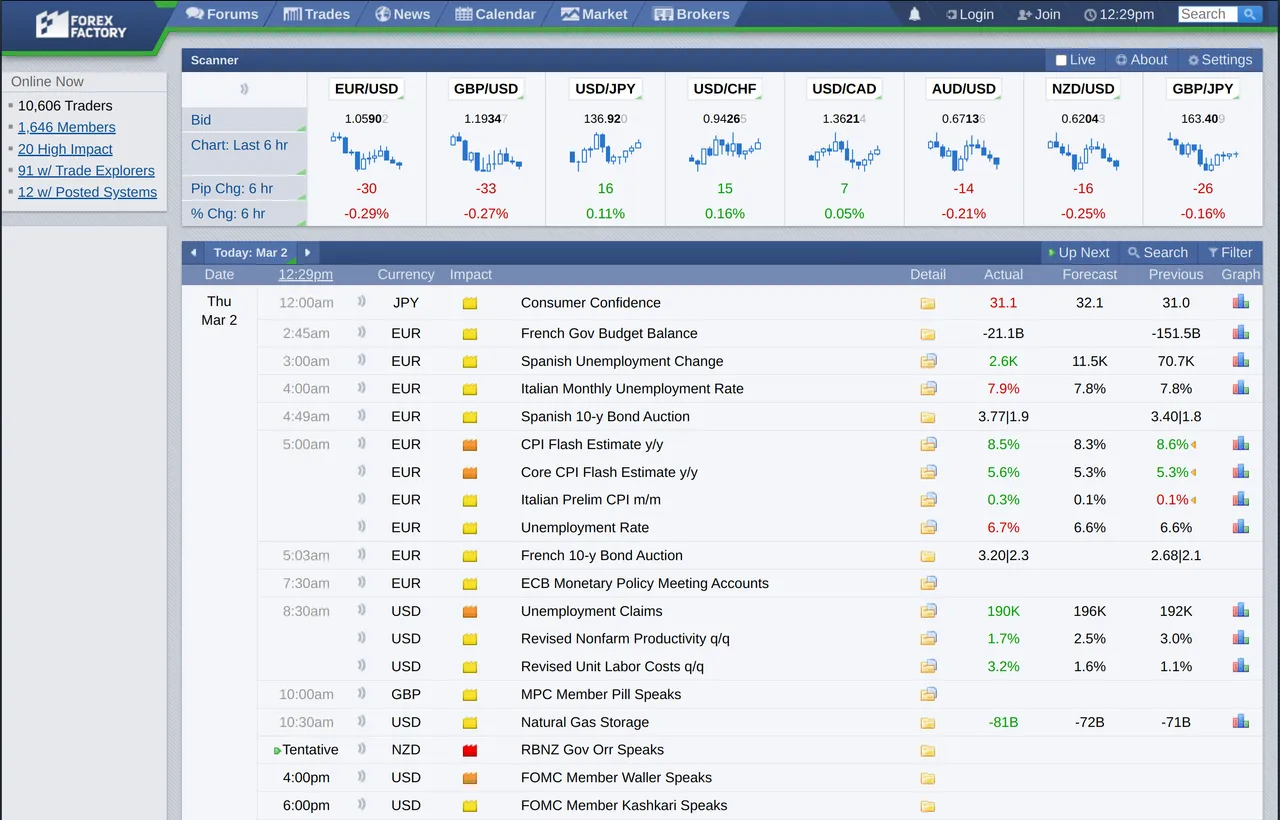Image resolution: width=1280 pixels, height=820 pixels.
Task: Show graph for French Gov Budget Balance
Action: [x=1241, y=332]
